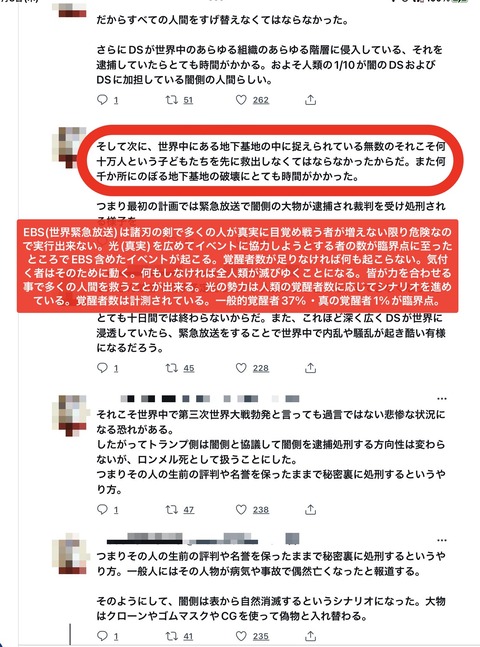Open more options menu on last tweet
Image resolution: width=480 pixels, height=647 pixels.
442,540
